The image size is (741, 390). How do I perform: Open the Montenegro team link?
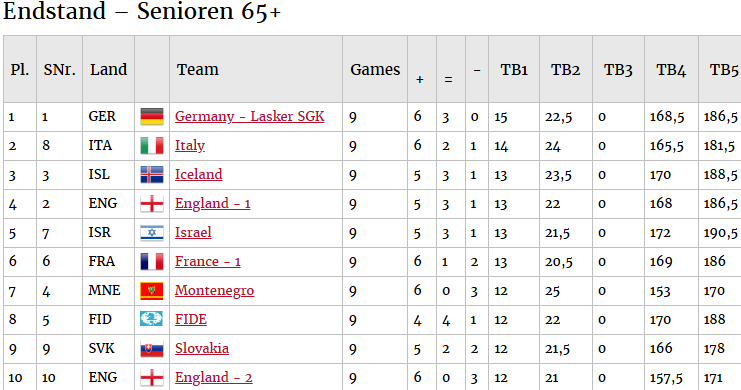[x=215, y=290]
